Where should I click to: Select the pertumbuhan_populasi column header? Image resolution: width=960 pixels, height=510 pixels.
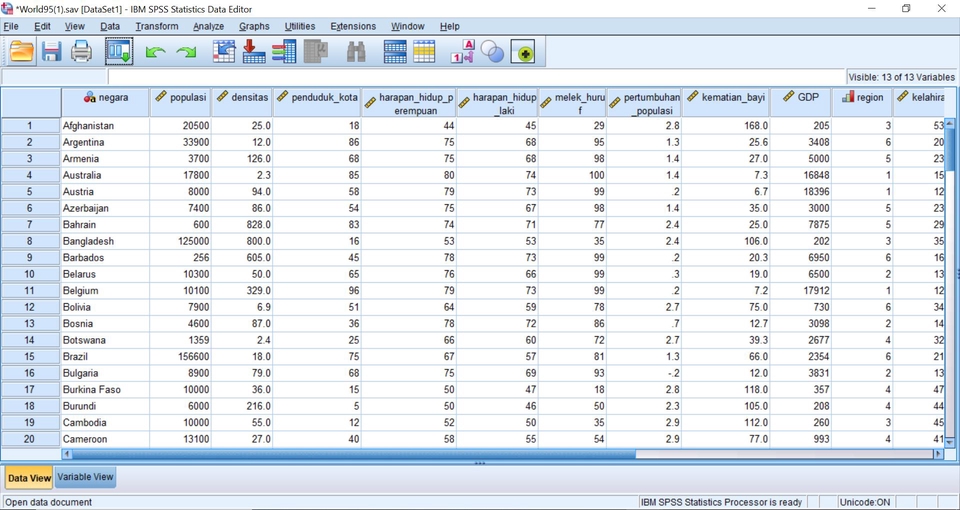(644, 102)
